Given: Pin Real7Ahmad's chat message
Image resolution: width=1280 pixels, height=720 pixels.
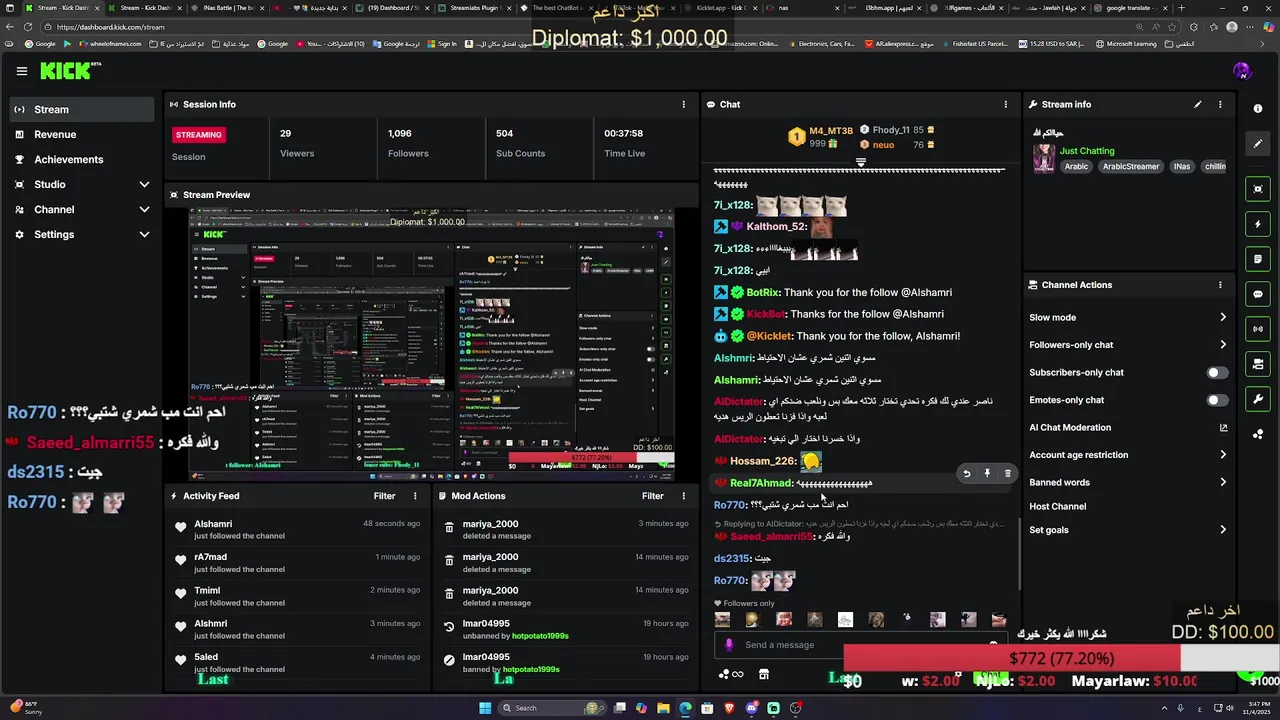Looking at the screenshot, I should click(987, 474).
